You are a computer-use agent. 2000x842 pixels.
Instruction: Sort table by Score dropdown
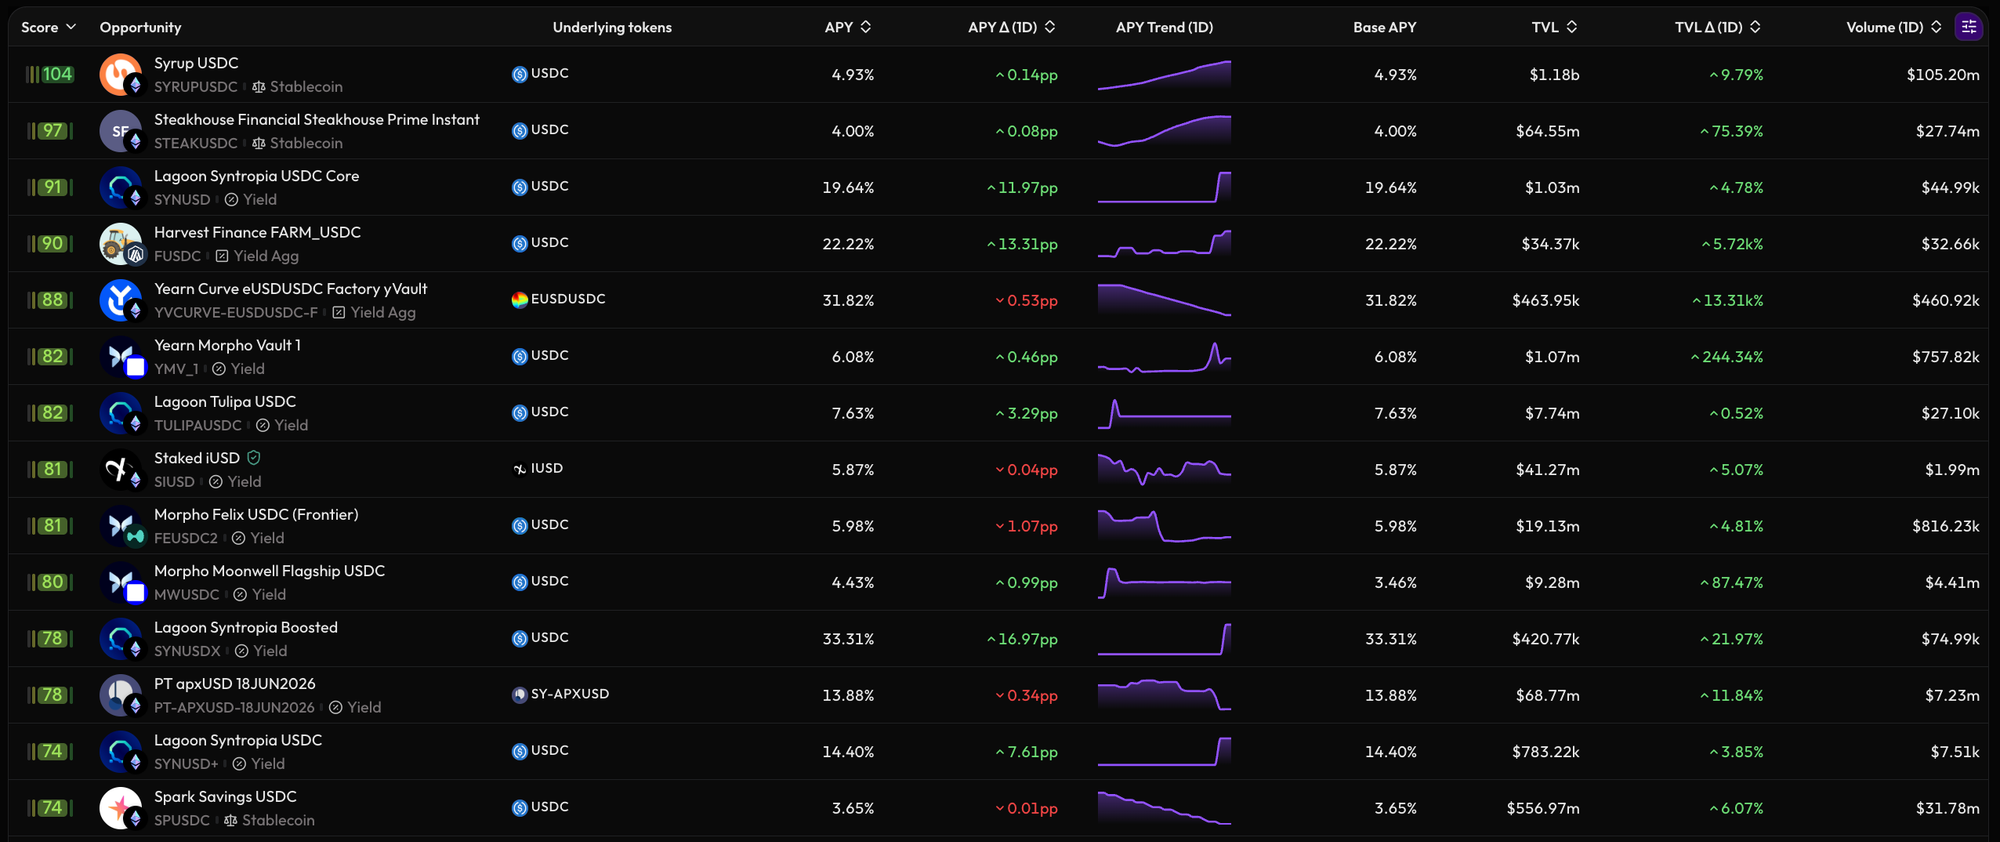click(x=48, y=27)
